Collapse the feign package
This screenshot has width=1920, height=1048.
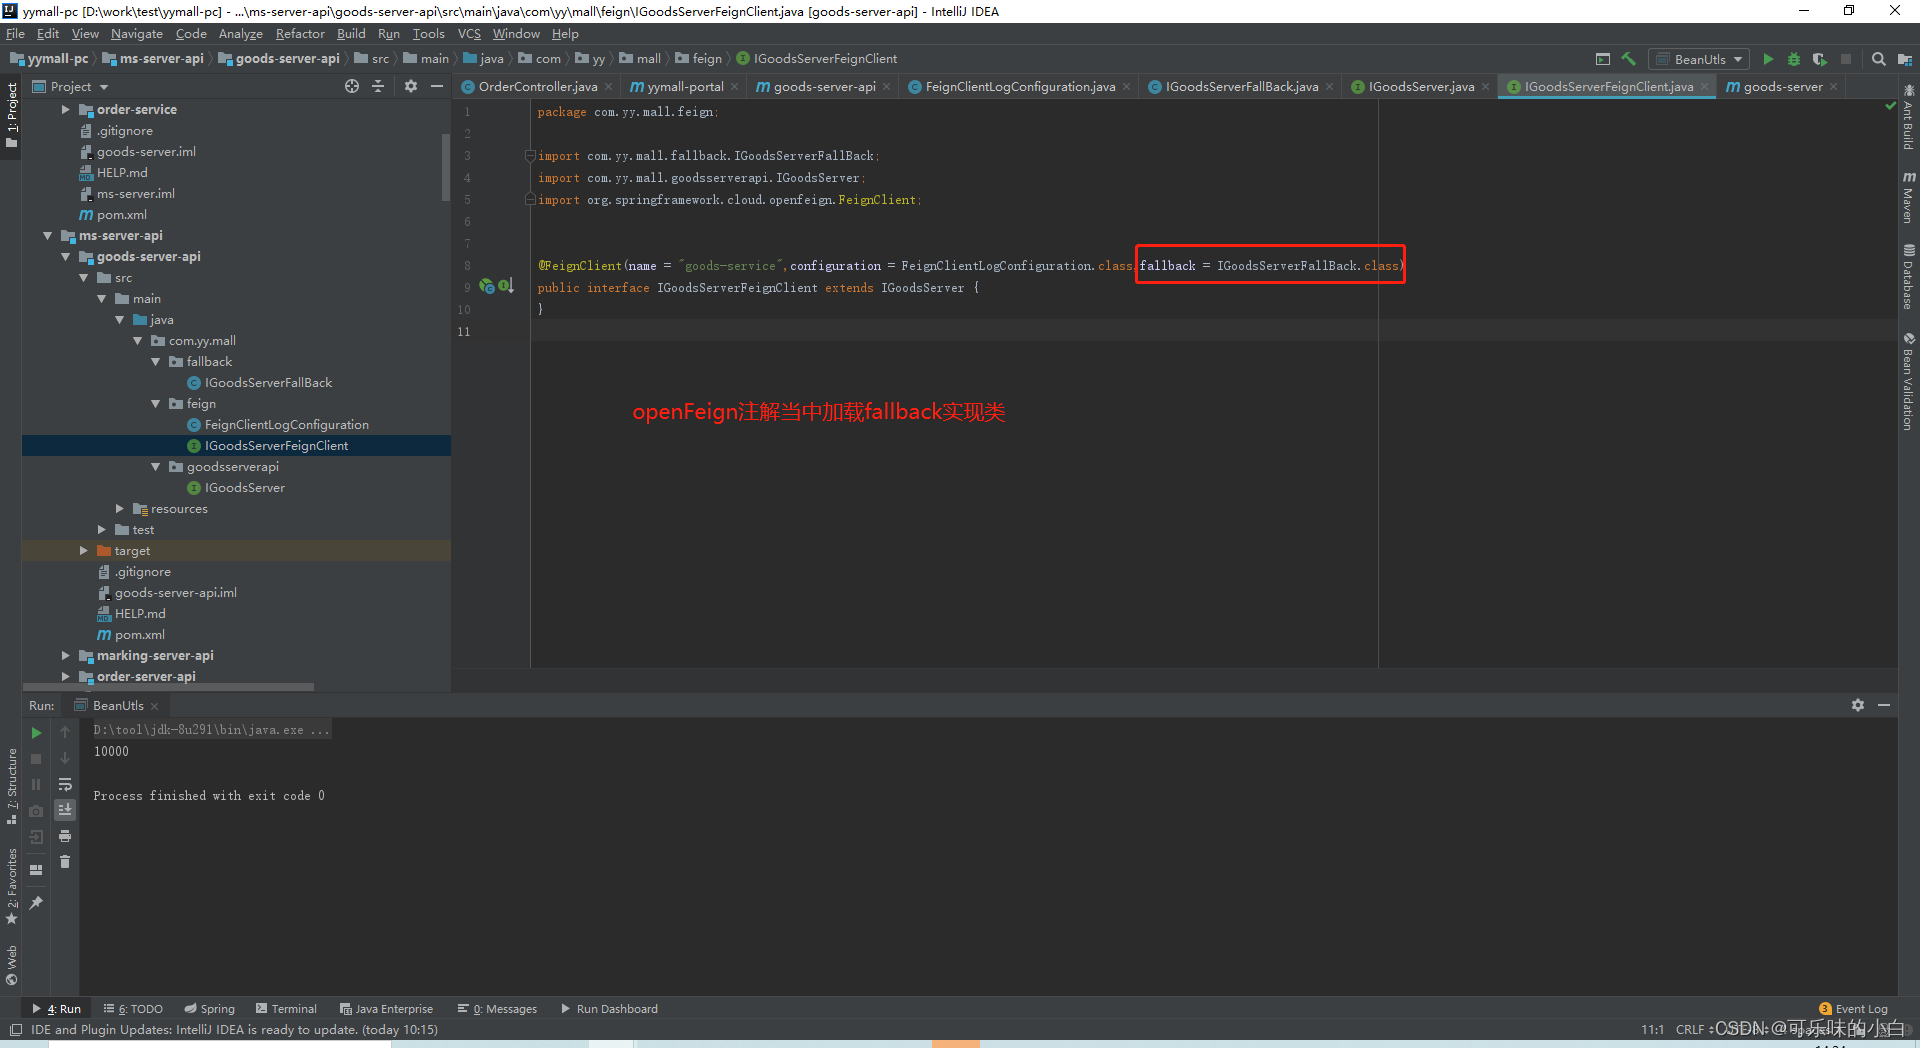pos(155,404)
